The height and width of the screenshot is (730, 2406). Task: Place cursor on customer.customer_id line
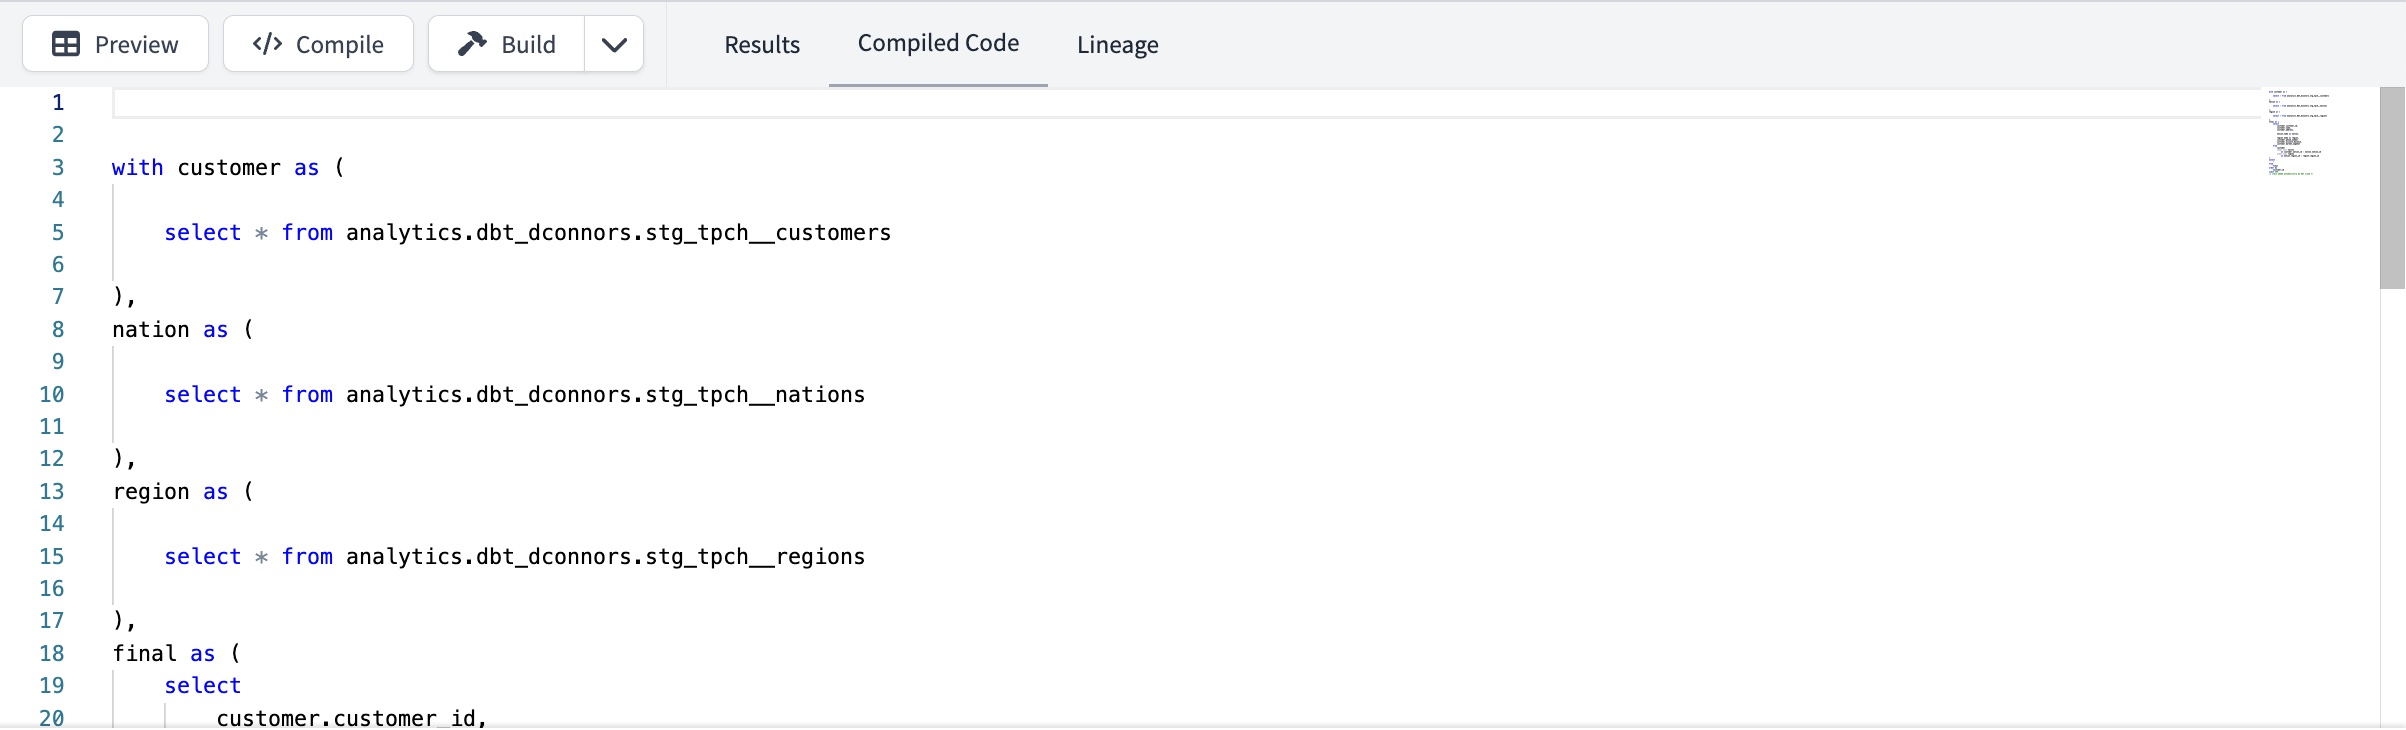[350, 717]
